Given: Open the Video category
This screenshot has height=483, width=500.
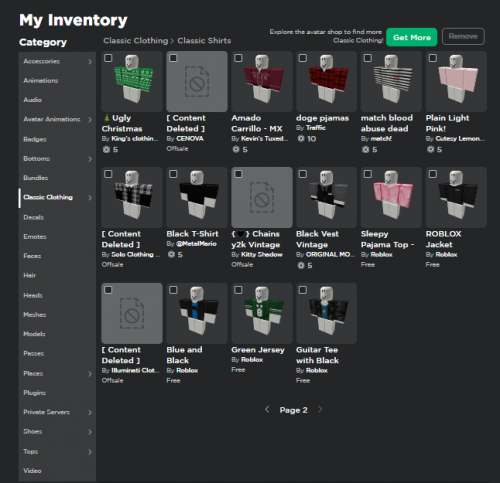Looking at the screenshot, I should [x=57, y=471].
